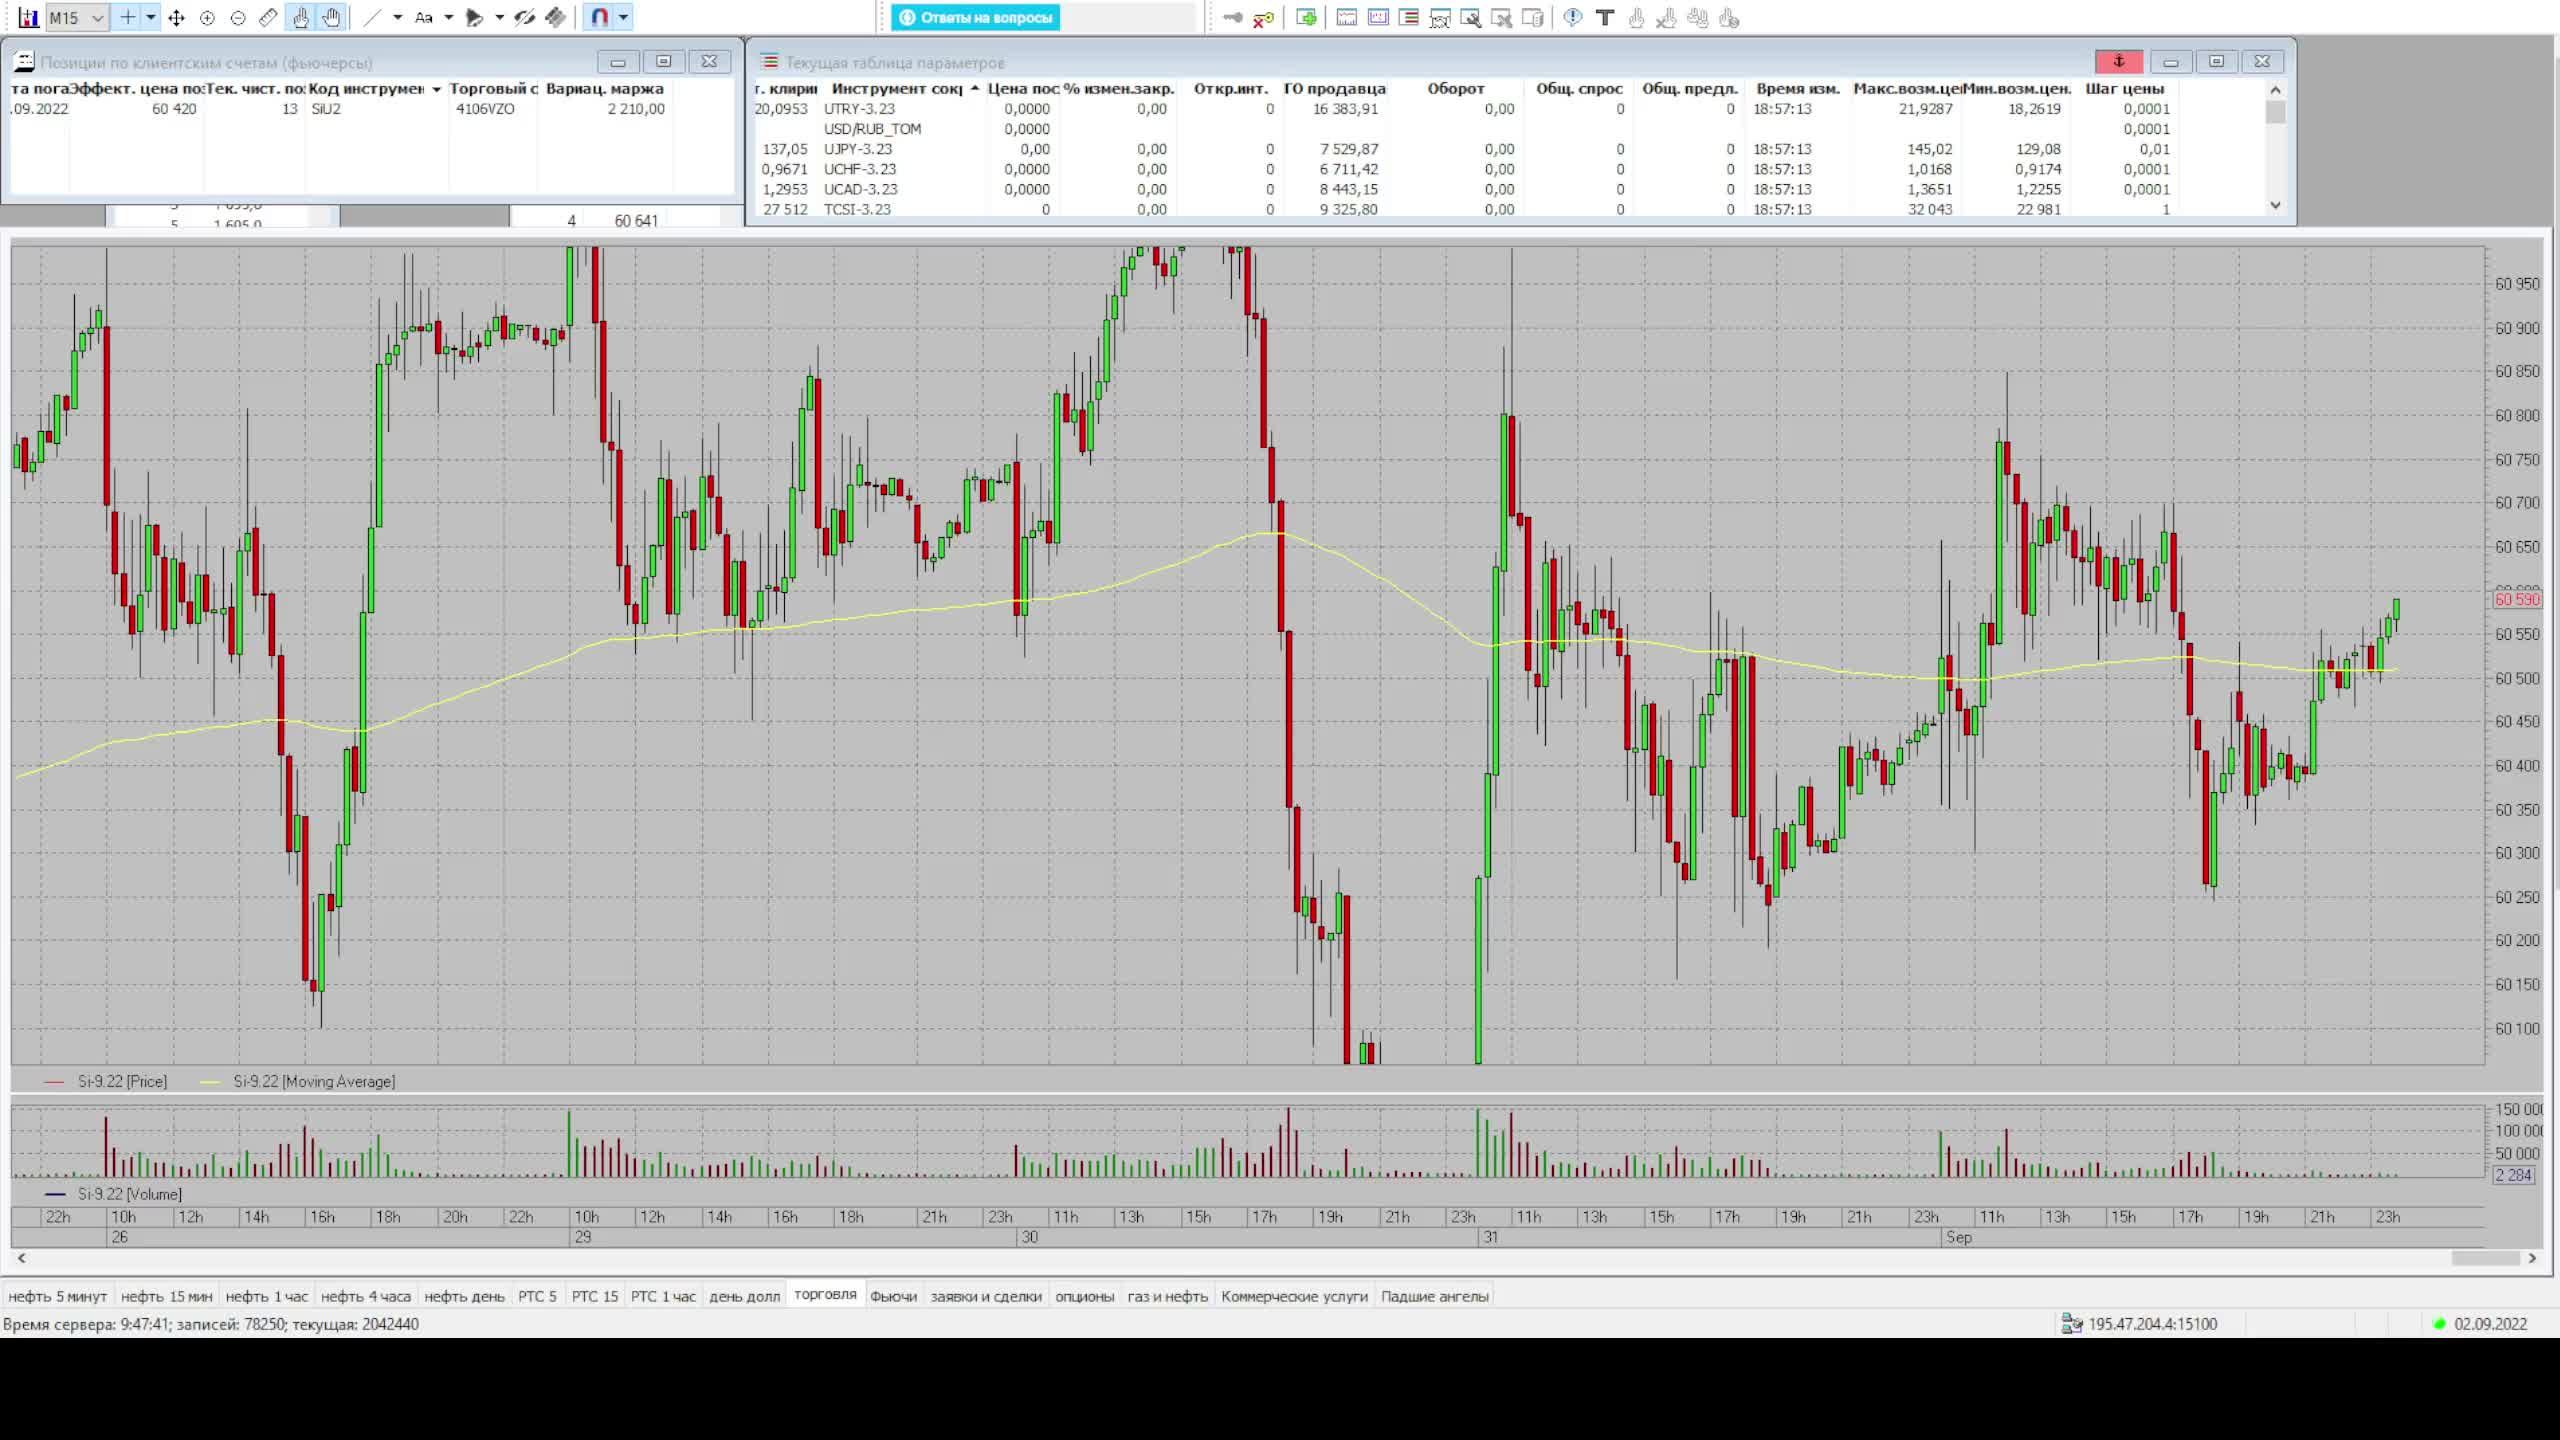Click the zoom in magnifier icon
The width and height of the screenshot is (2560, 1440).
coord(207,18)
